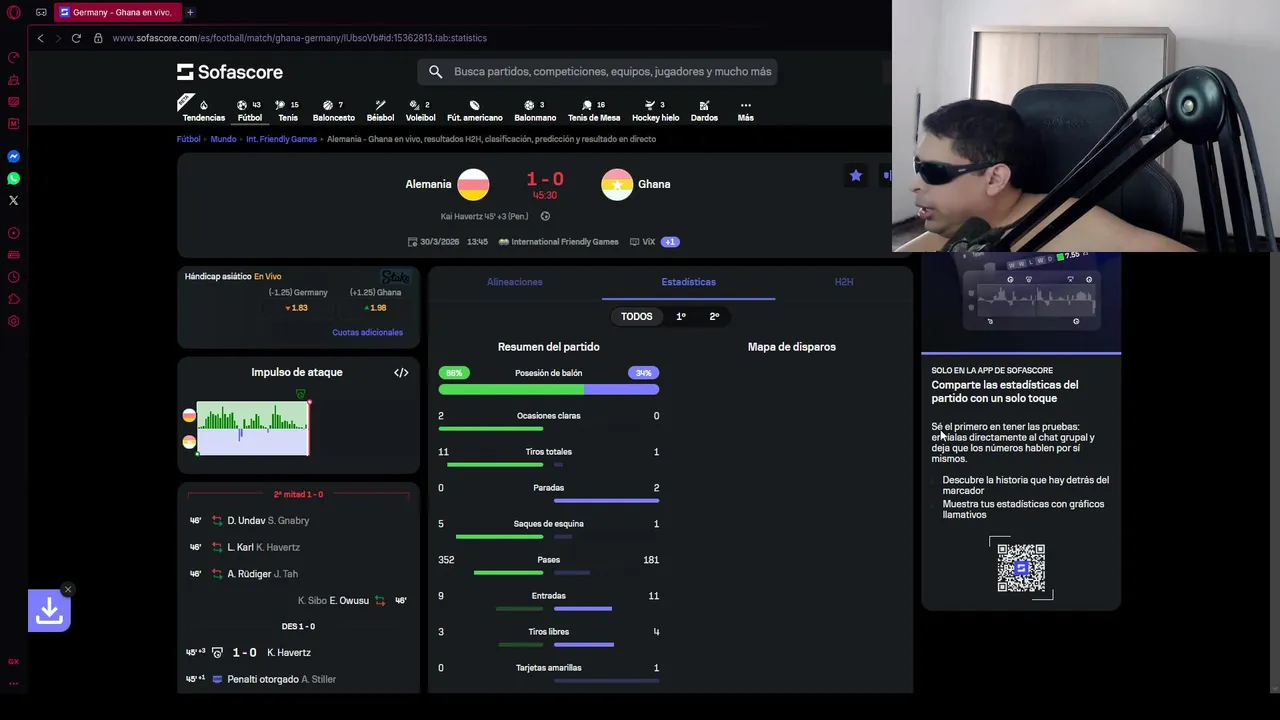Open the extensions cube icon in sidebar
Viewport: 1280px width, 720px height.
14,299
